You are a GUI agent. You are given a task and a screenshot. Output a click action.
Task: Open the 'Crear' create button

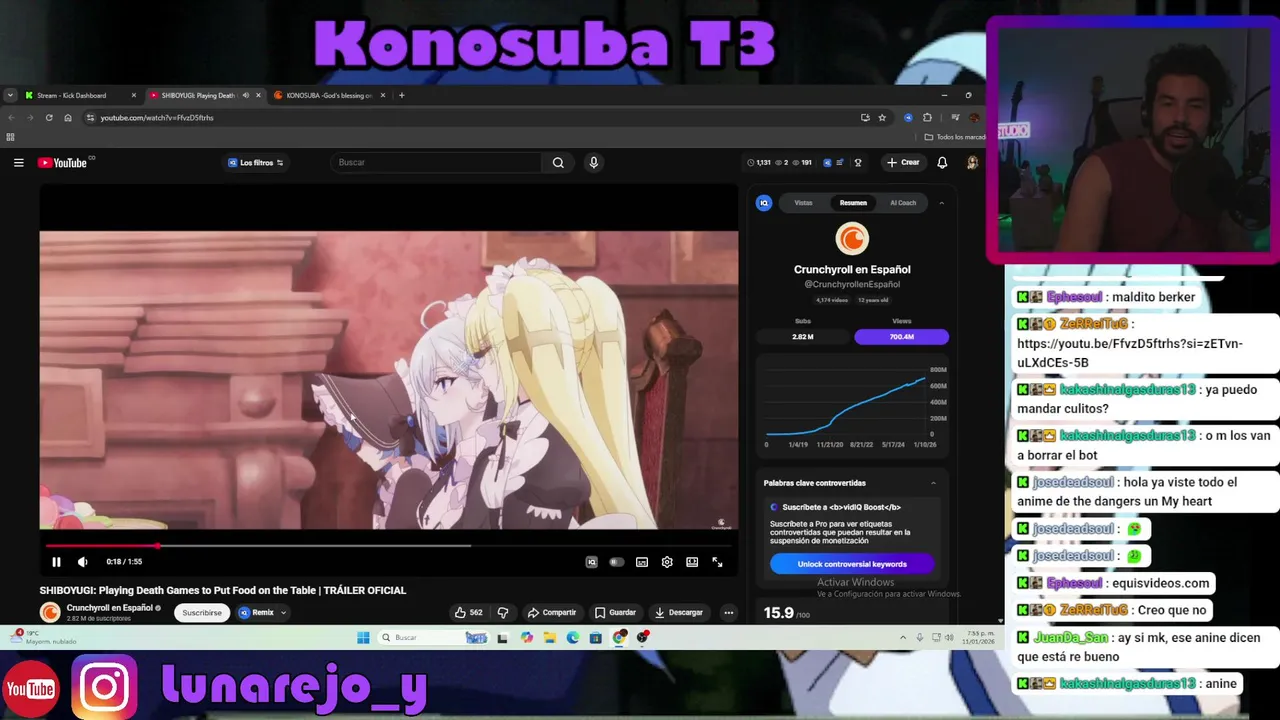(903, 163)
